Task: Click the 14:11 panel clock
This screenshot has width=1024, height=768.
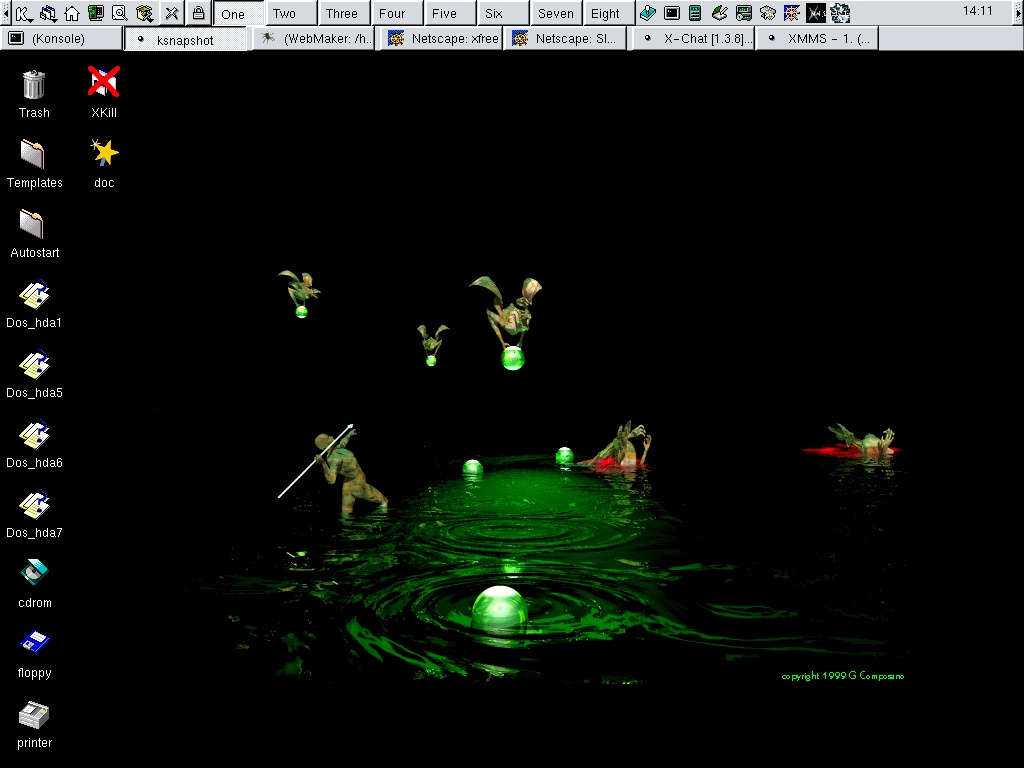Action: point(978,11)
